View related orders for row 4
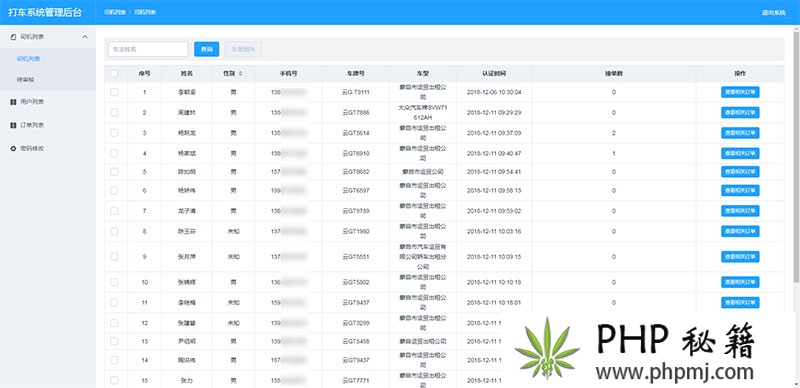The image size is (800, 388). tap(740, 153)
